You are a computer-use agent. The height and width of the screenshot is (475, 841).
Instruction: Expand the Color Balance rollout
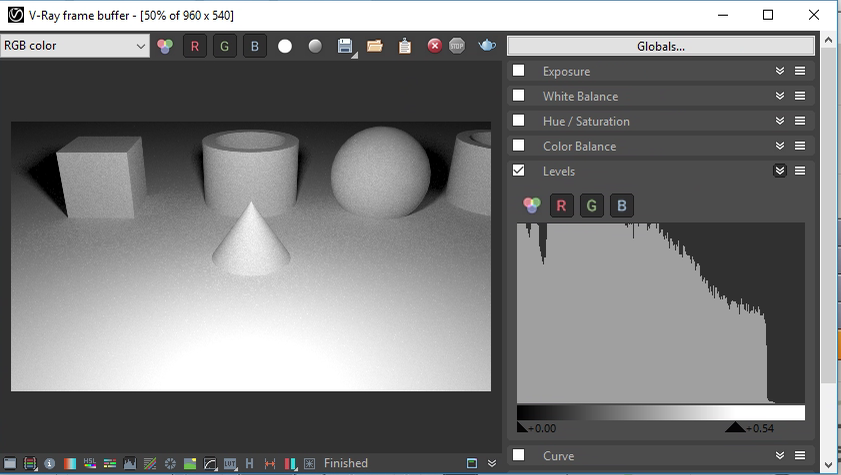[780, 145]
